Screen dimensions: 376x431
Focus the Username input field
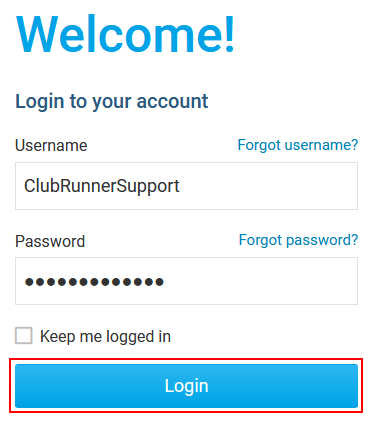(186, 186)
